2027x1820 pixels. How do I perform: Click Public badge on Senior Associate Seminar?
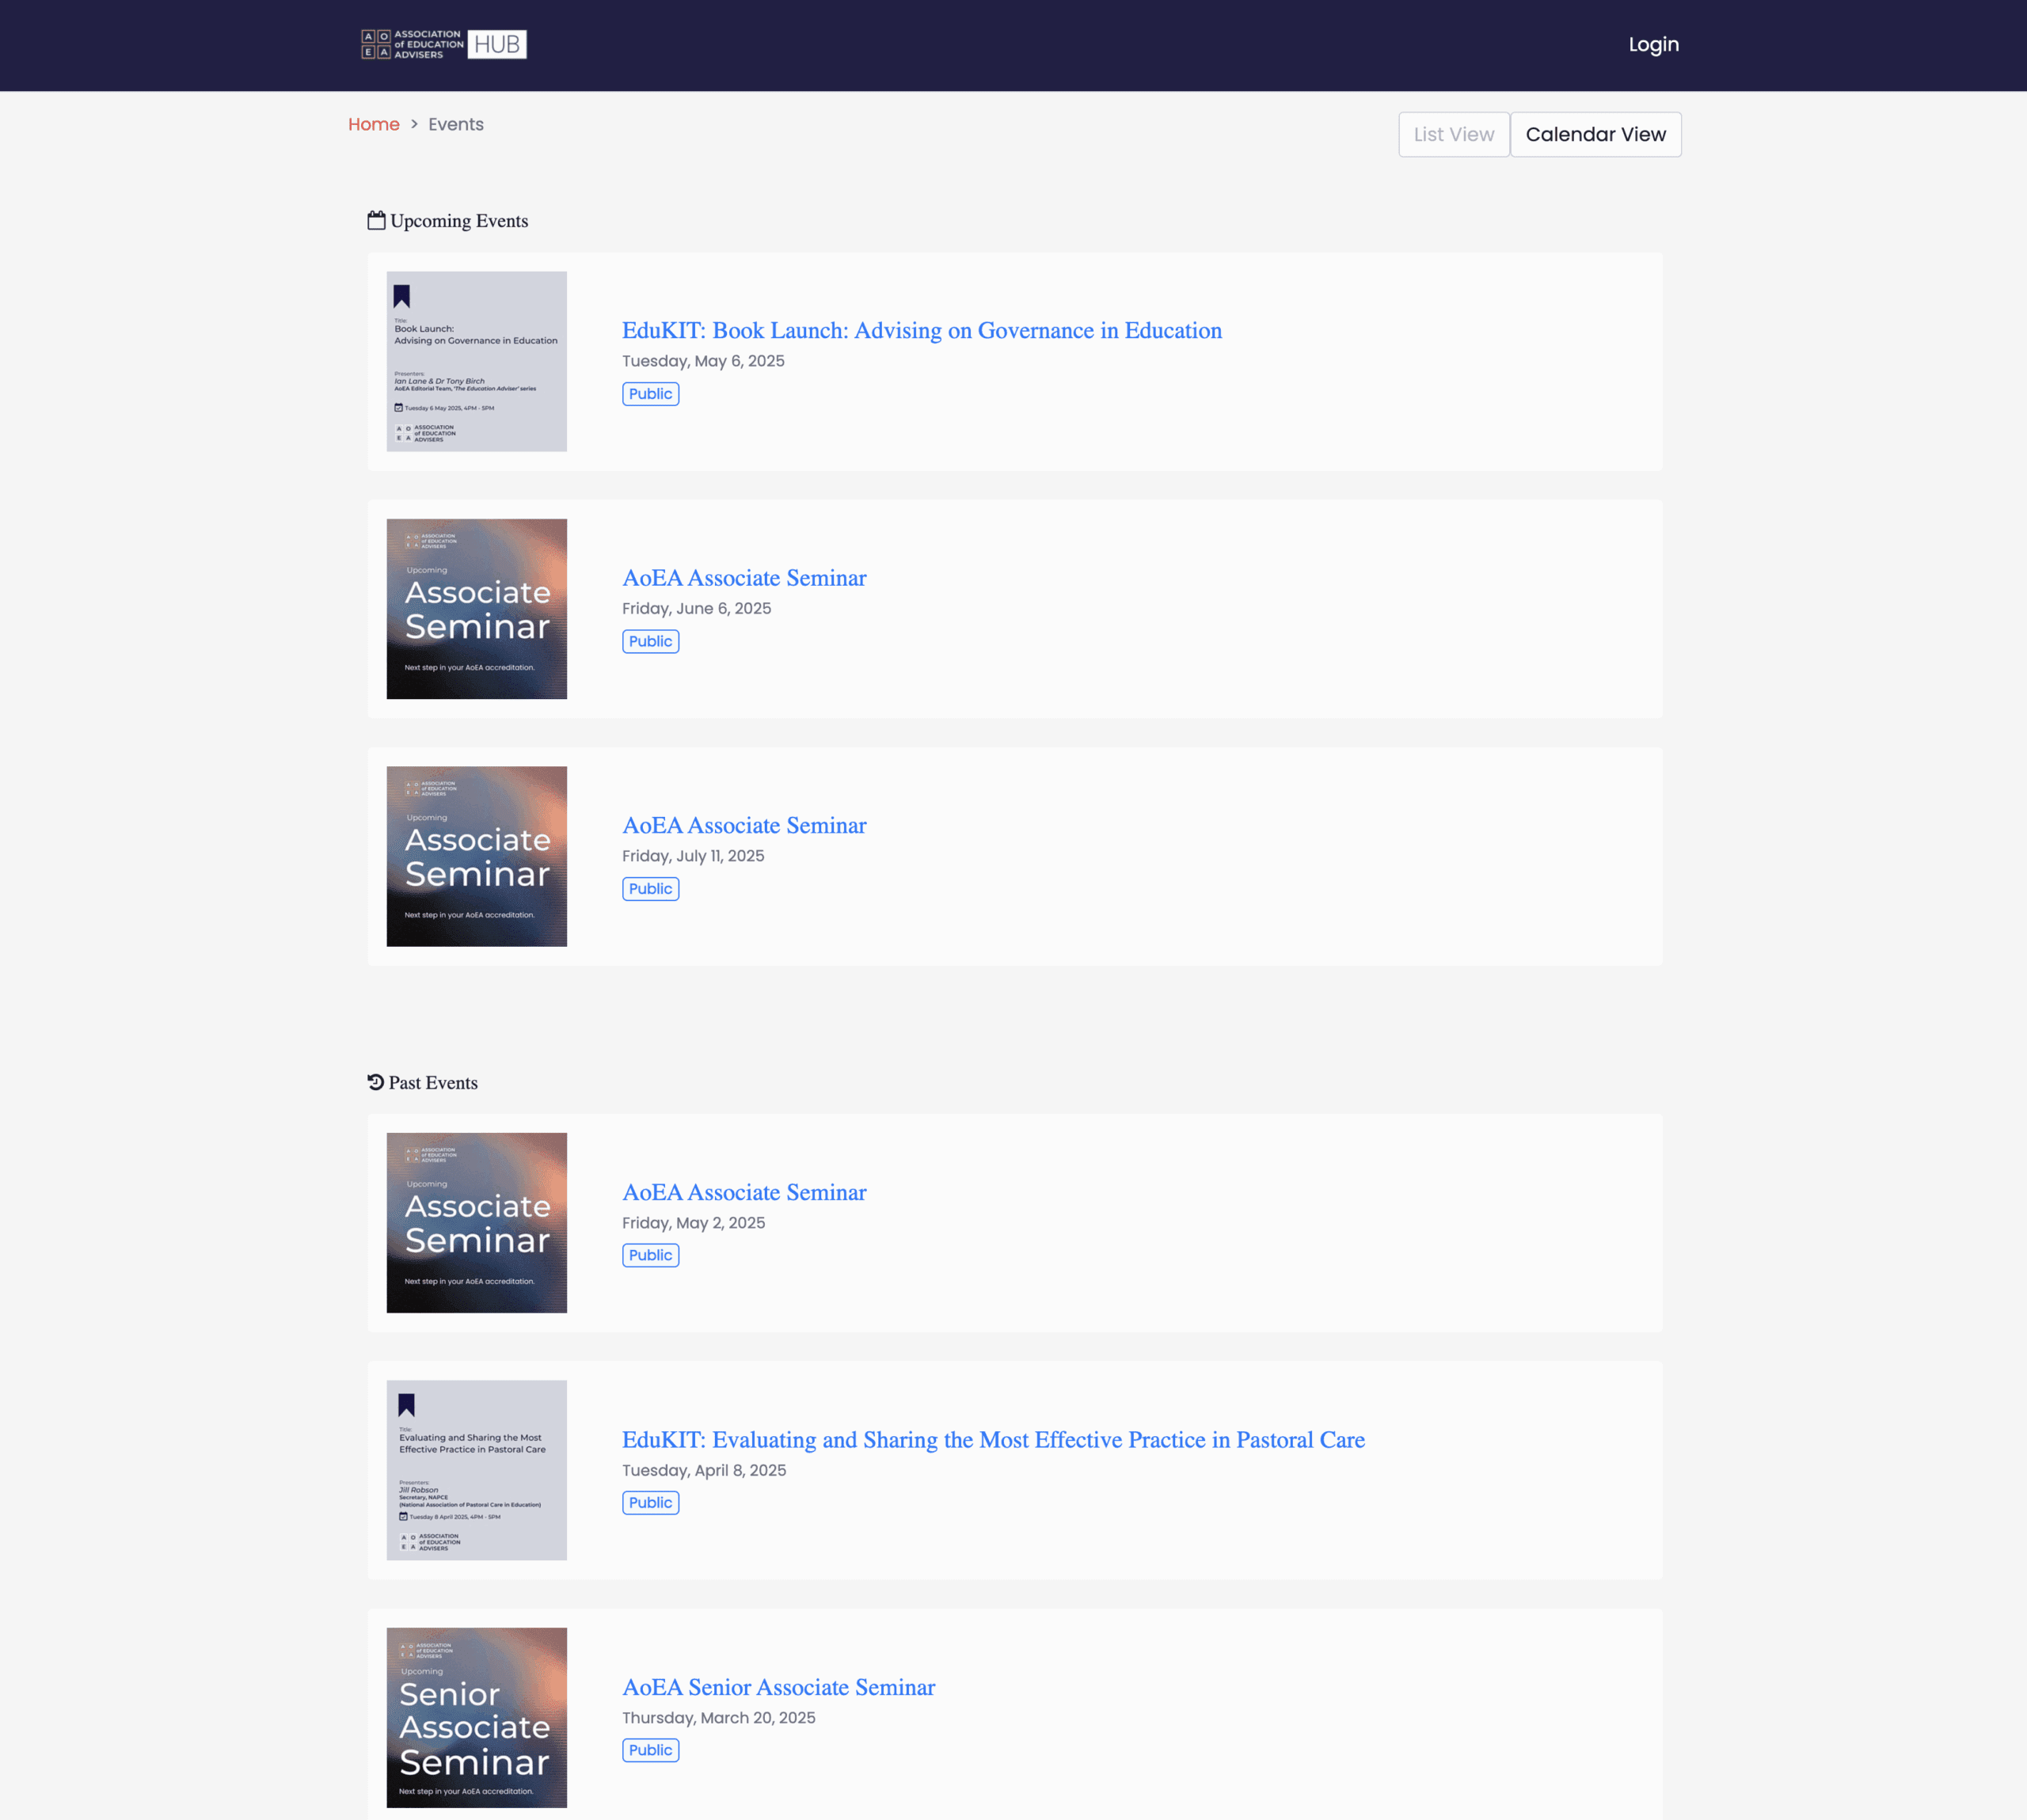click(651, 1750)
